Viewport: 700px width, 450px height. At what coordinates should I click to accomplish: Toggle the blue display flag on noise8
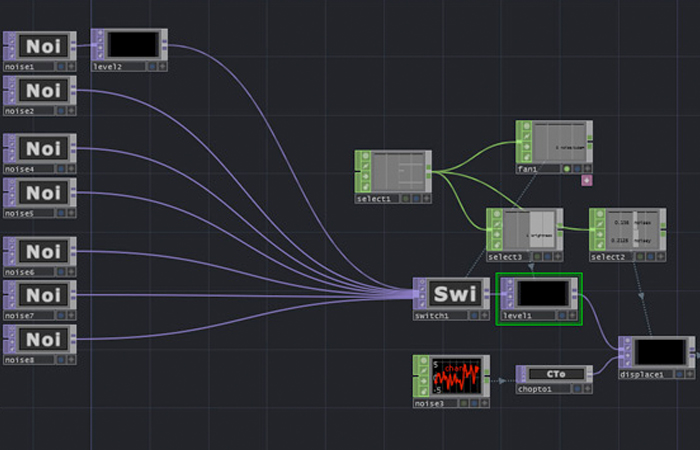point(61,360)
